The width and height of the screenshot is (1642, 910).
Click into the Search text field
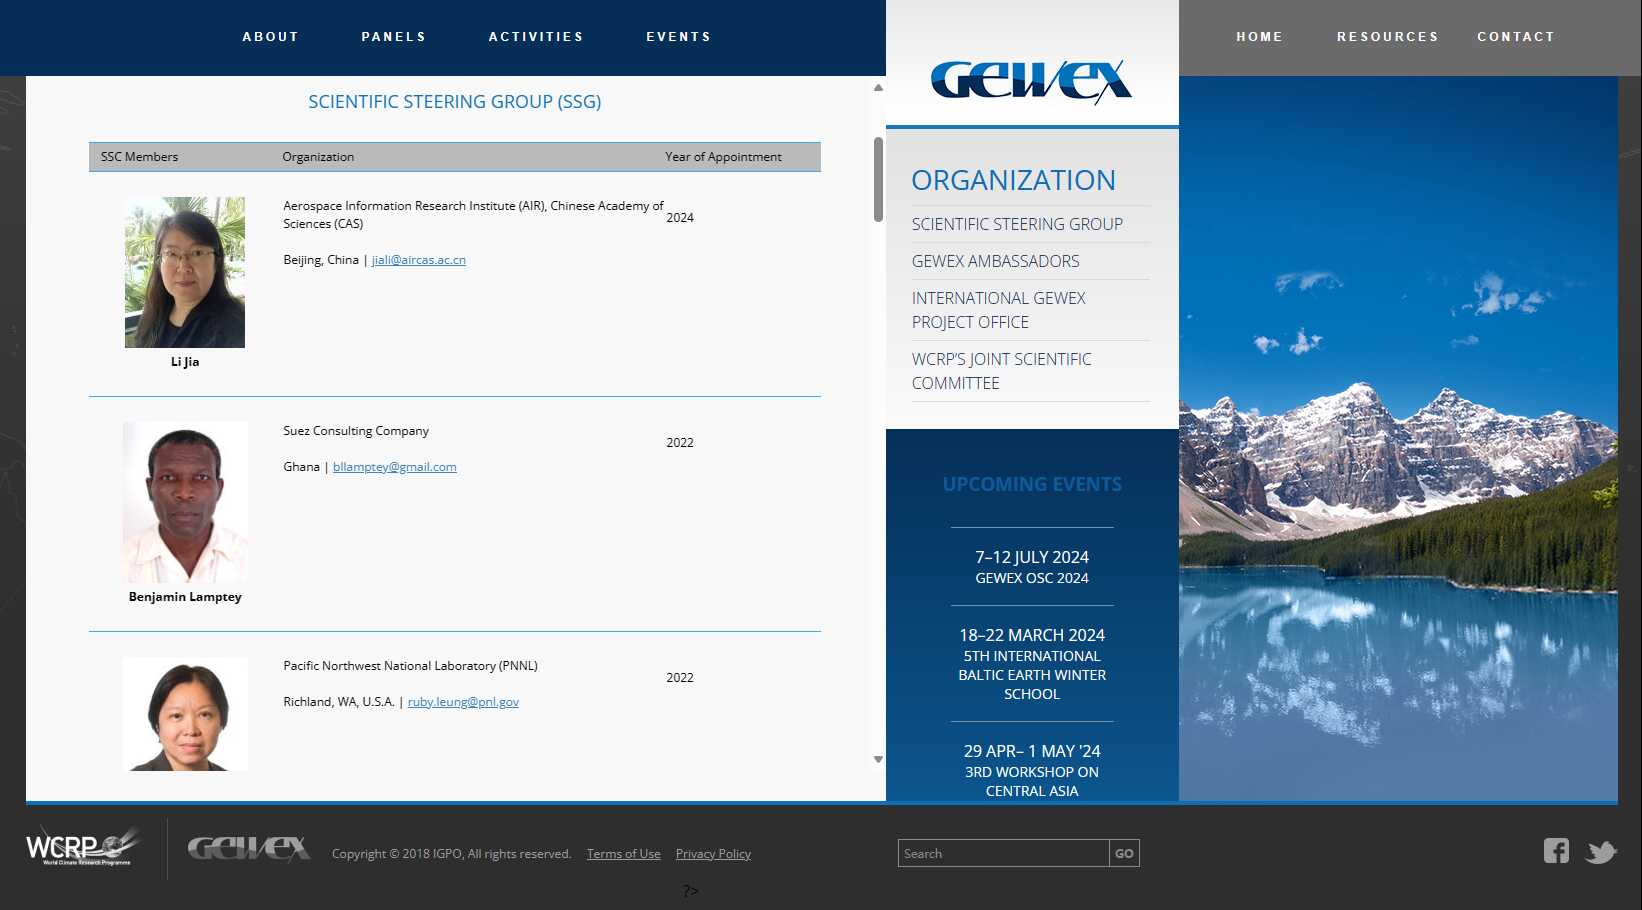tap(1003, 853)
